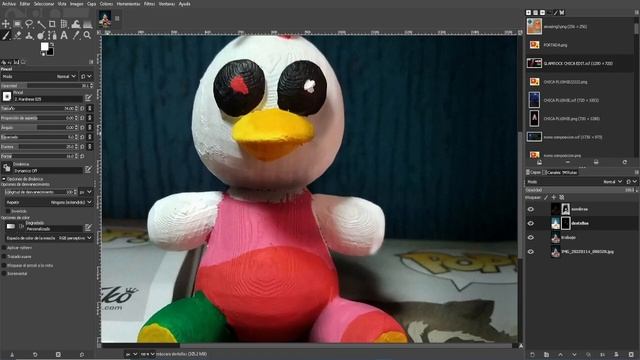Select the Clone stamp tool
The image size is (640, 360).
pyautogui.click(x=29, y=36)
